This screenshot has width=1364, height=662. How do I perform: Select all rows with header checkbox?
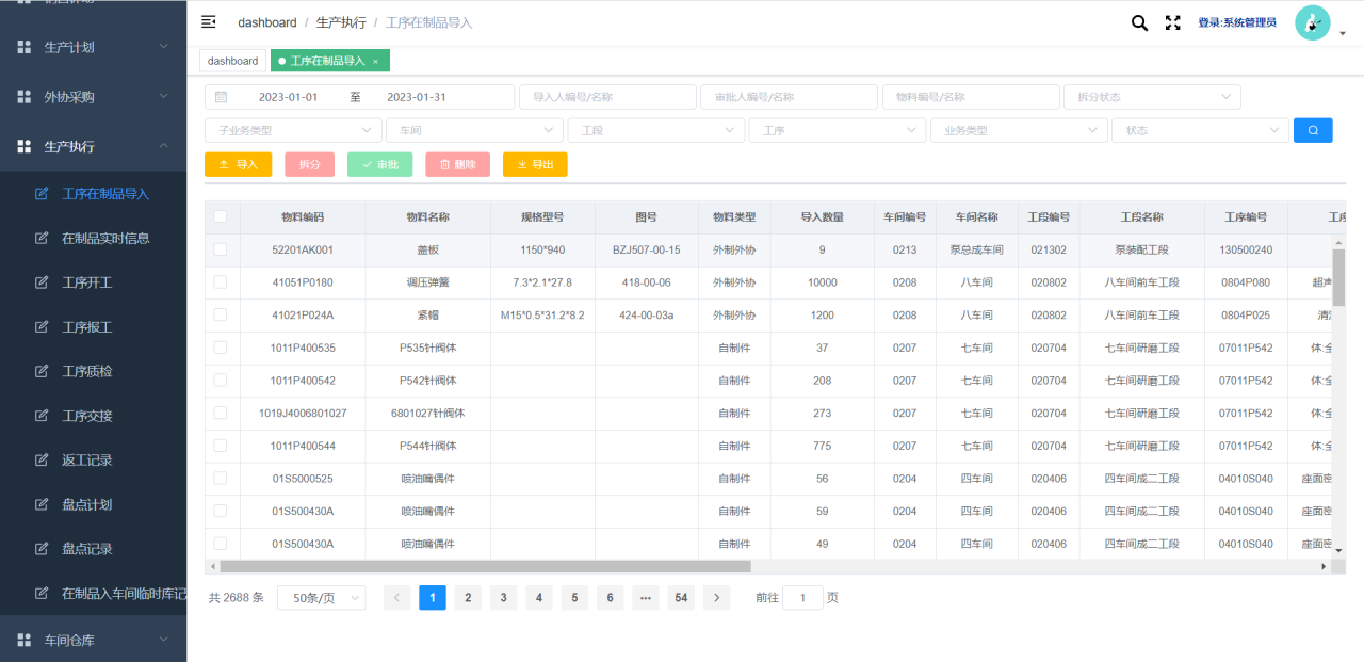tap(220, 217)
